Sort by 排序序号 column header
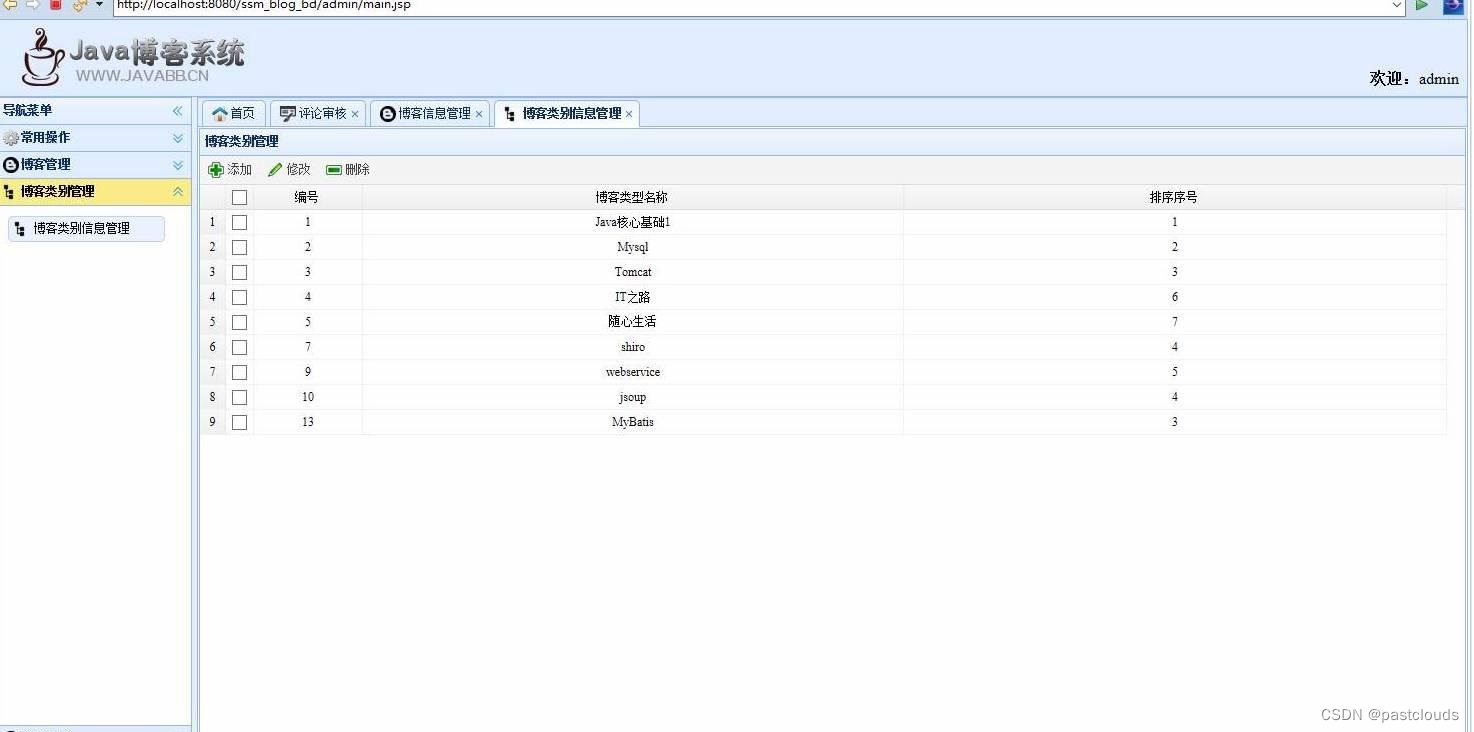The image size is (1474, 732). pos(1174,198)
